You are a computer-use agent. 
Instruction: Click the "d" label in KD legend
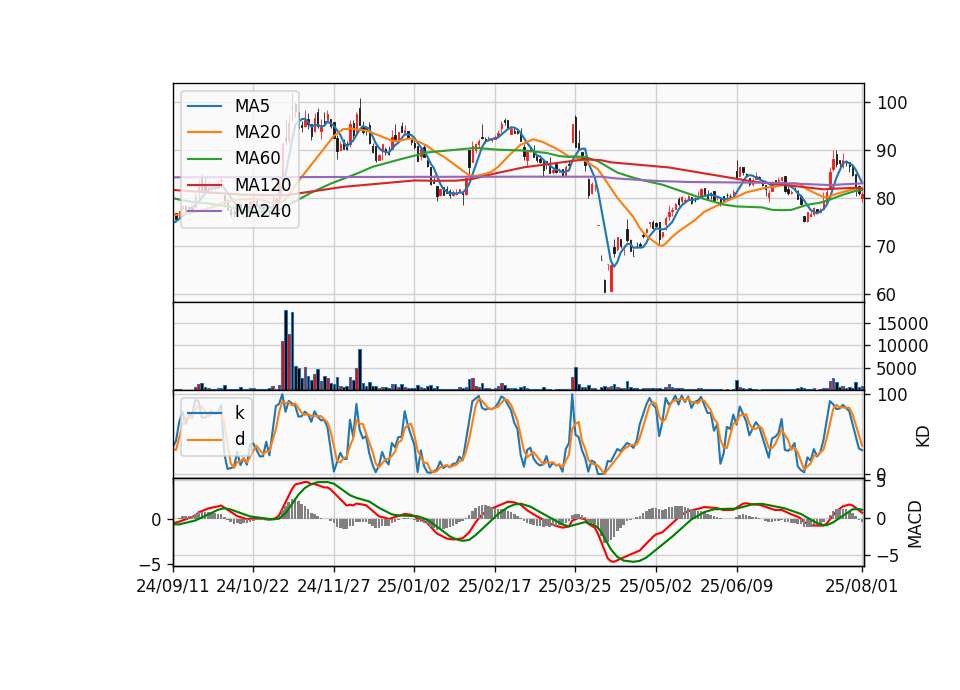239,439
